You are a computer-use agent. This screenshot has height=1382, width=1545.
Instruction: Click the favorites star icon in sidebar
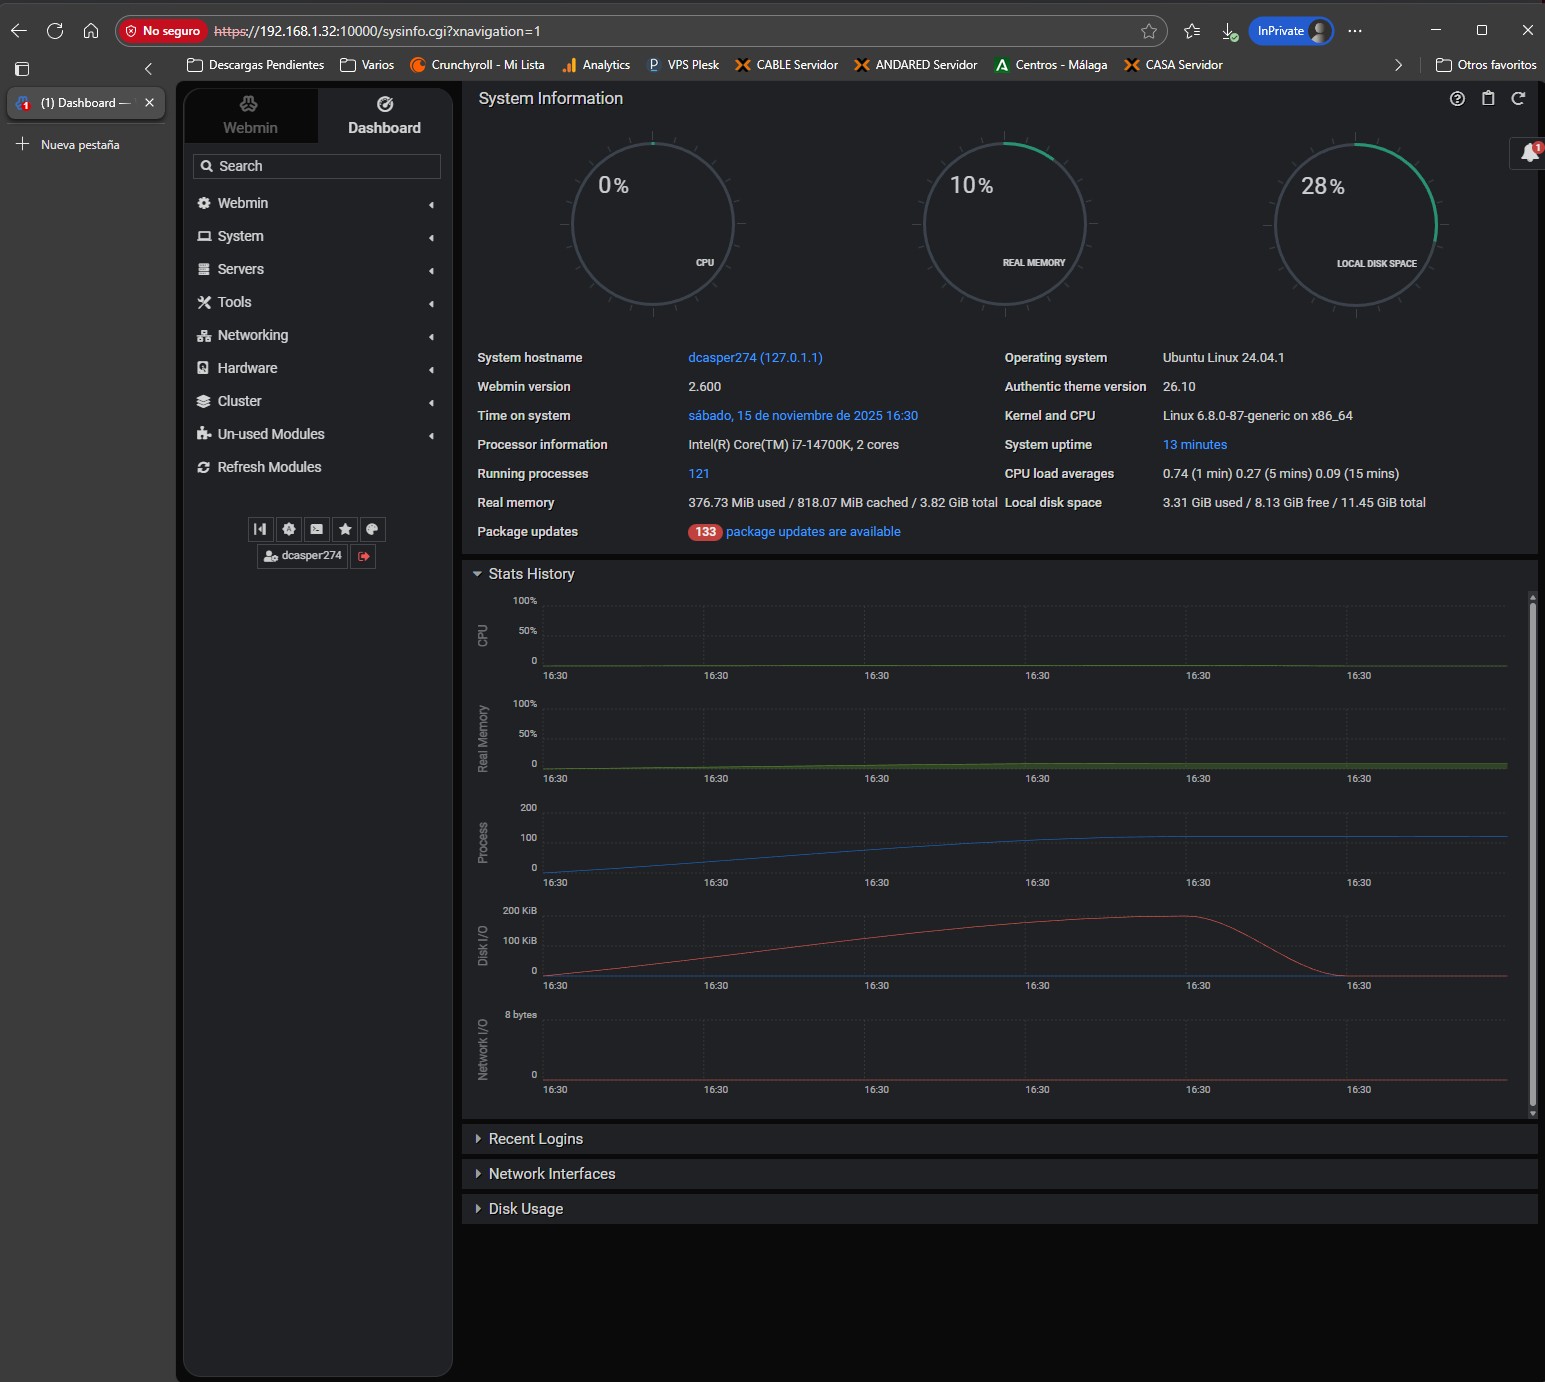(345, 529)
